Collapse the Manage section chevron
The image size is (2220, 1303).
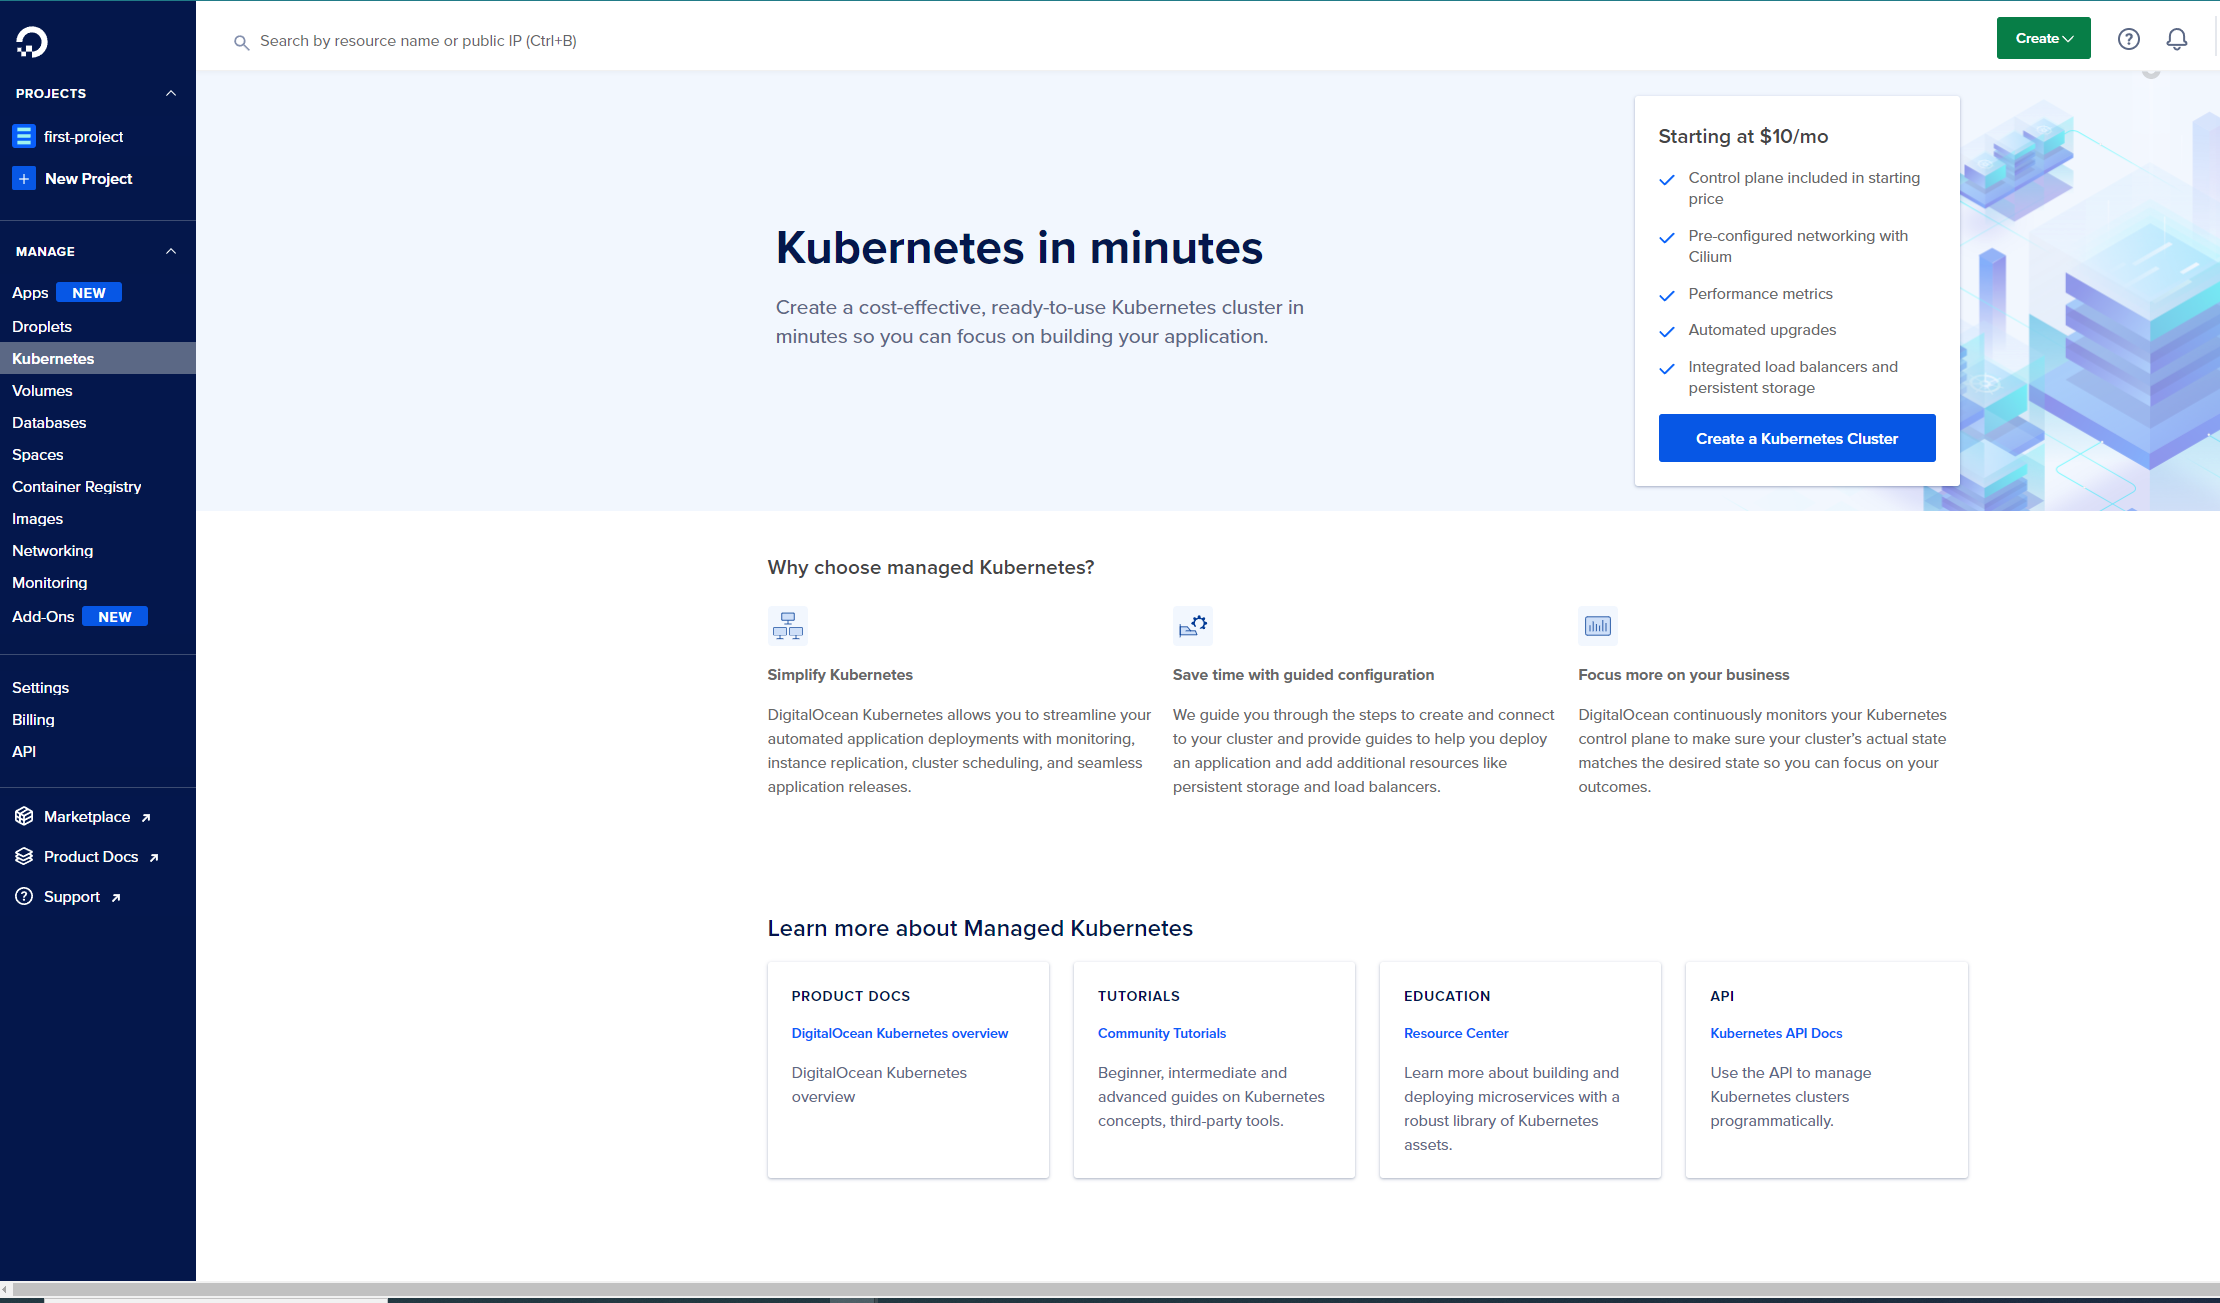[171, 251]
